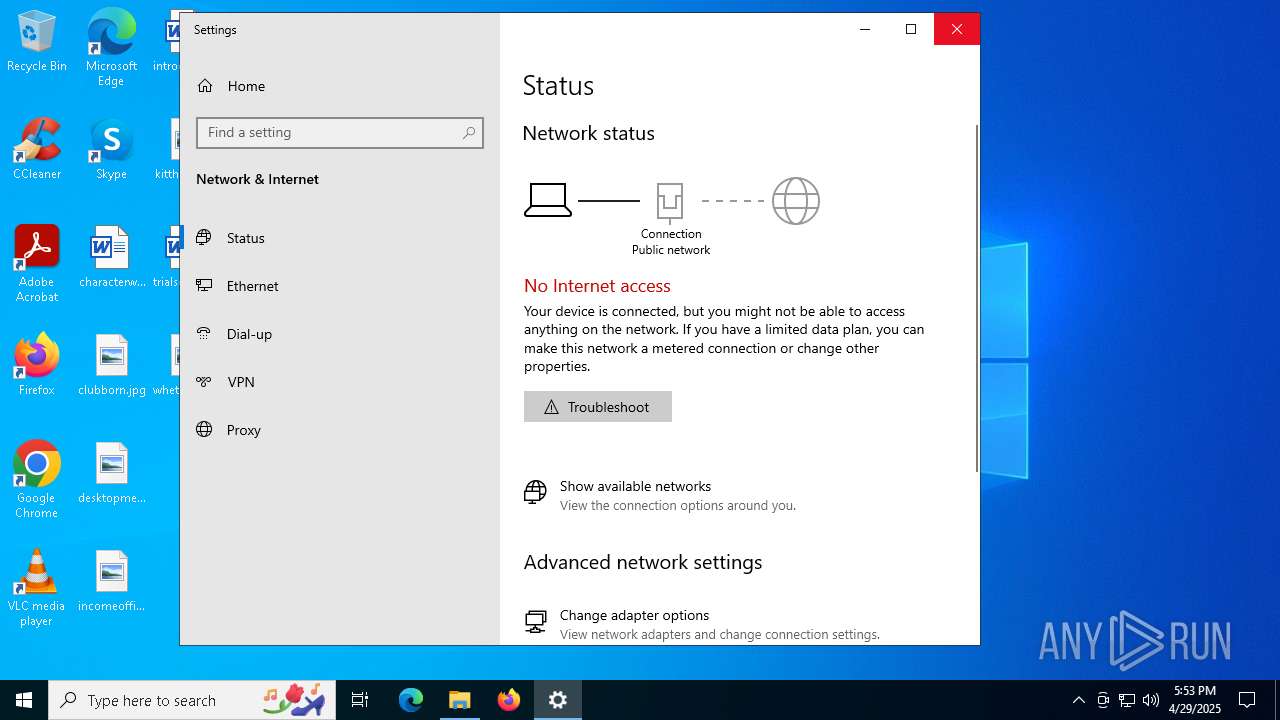The width and height of the screenshot is (1280, 720).
Task: Click Change adapter options
Action: pyautogui.click(x=634, y=615)
